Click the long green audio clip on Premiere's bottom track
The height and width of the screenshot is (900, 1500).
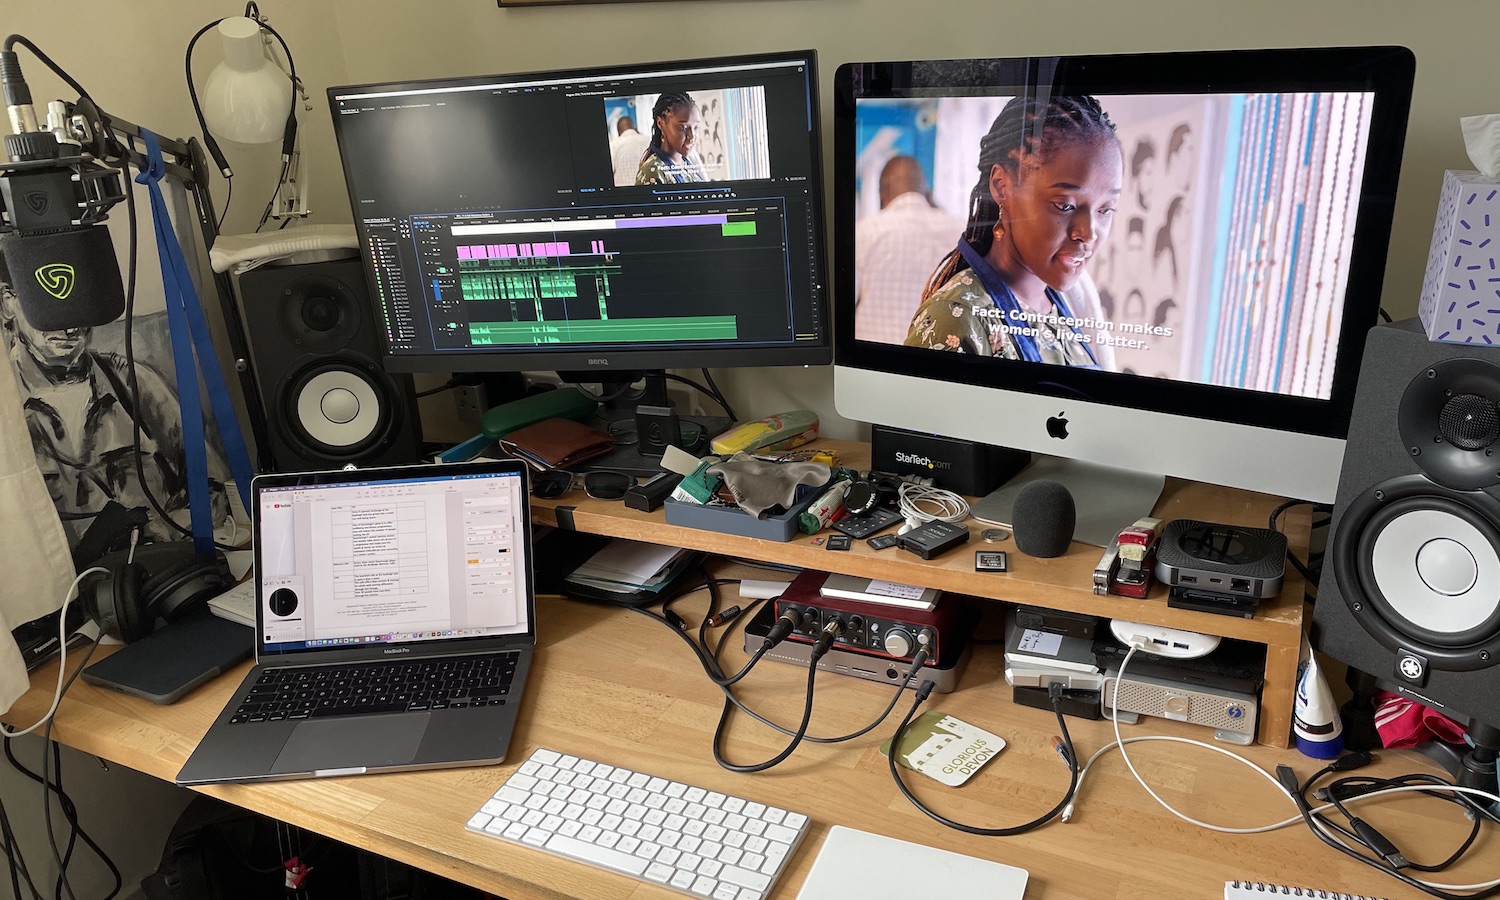603,330
